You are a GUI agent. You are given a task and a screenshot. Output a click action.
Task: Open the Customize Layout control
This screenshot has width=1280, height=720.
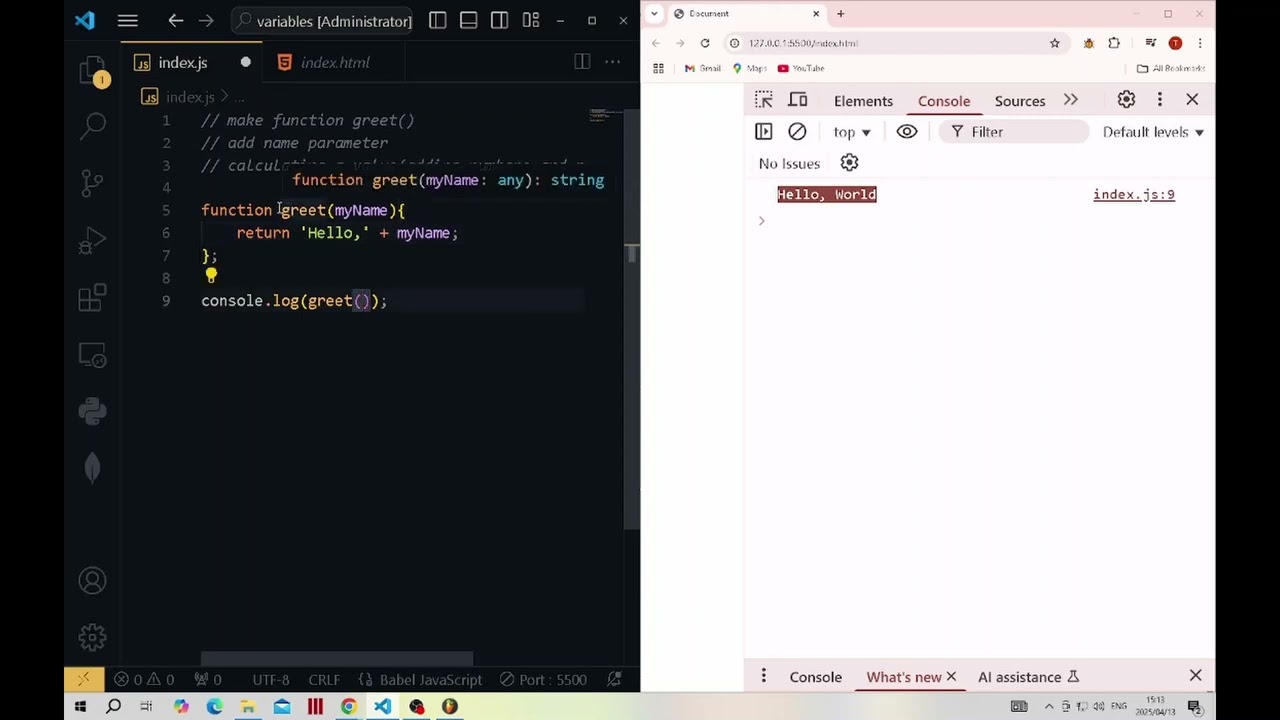pyautogui.click(x=531, y=20)
